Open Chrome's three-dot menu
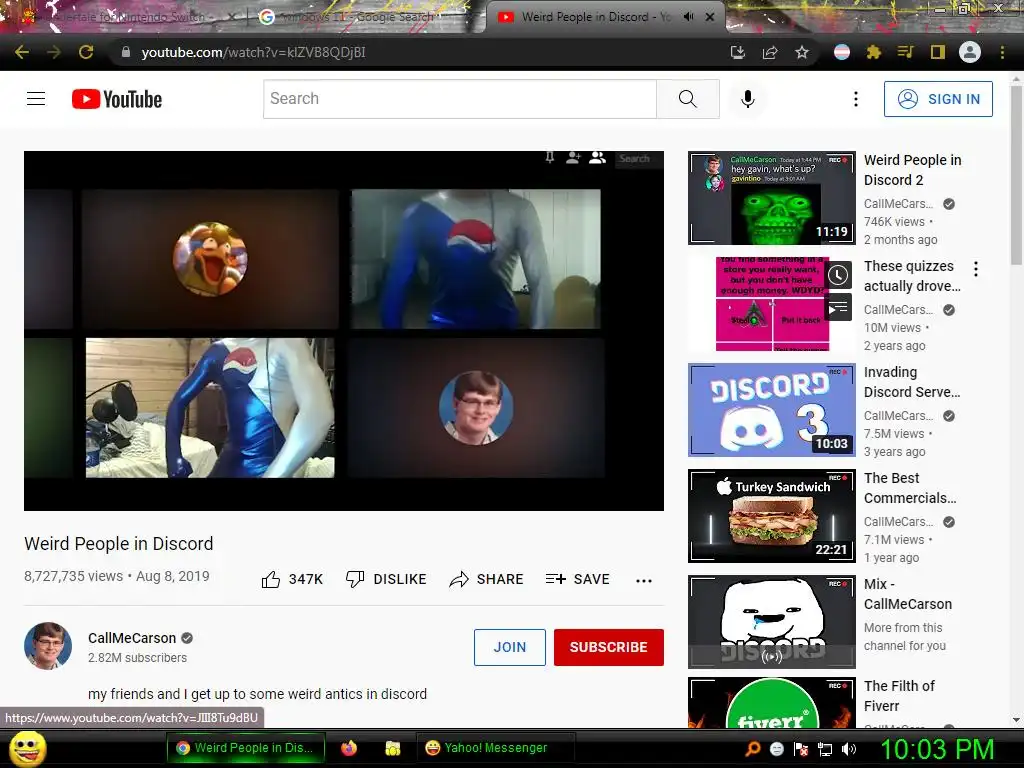This screenshot has width=1024, height=768. pos(1002,52)
